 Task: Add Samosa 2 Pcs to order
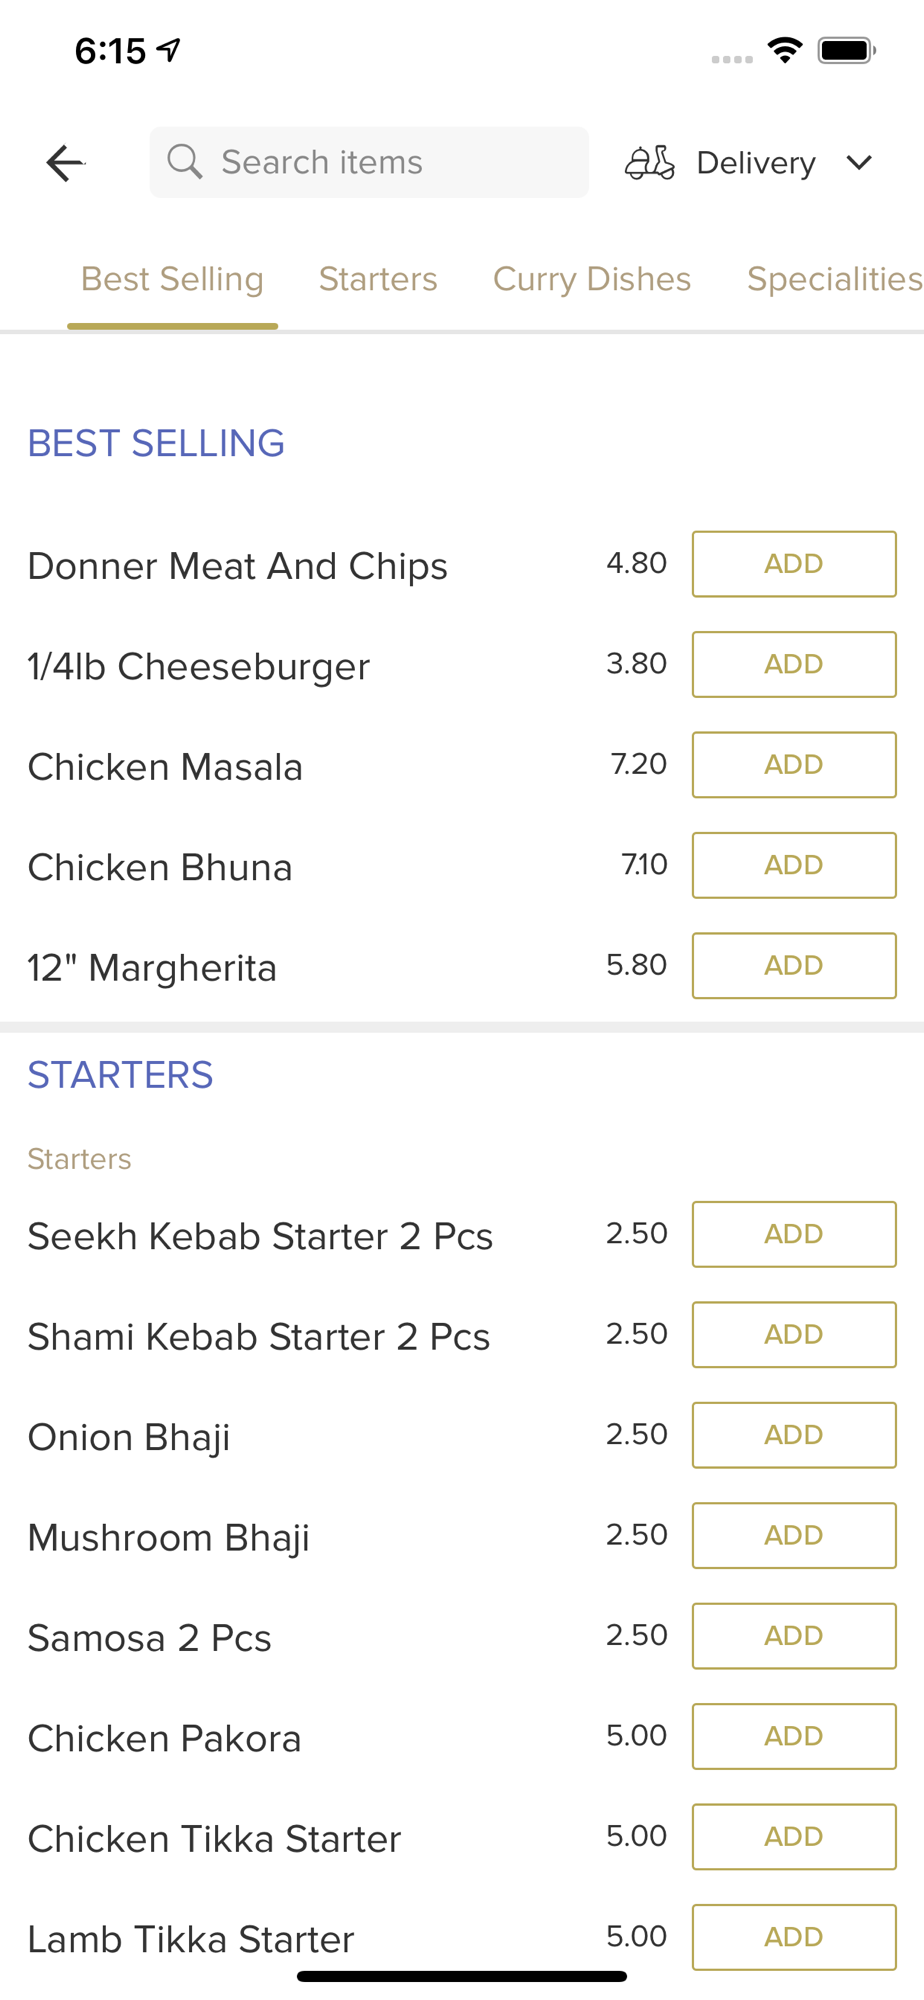(x=794, y=1636)
